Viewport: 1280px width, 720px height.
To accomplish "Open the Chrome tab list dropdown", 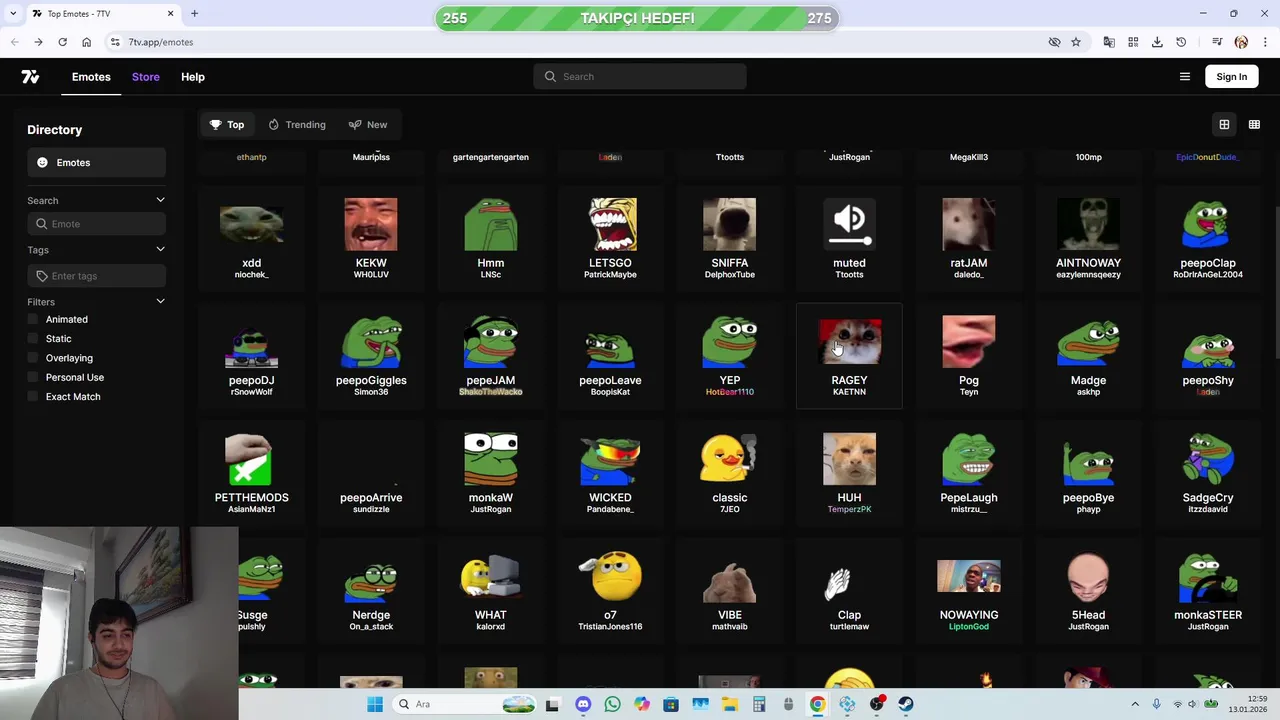I will click(x=12, y=14).
